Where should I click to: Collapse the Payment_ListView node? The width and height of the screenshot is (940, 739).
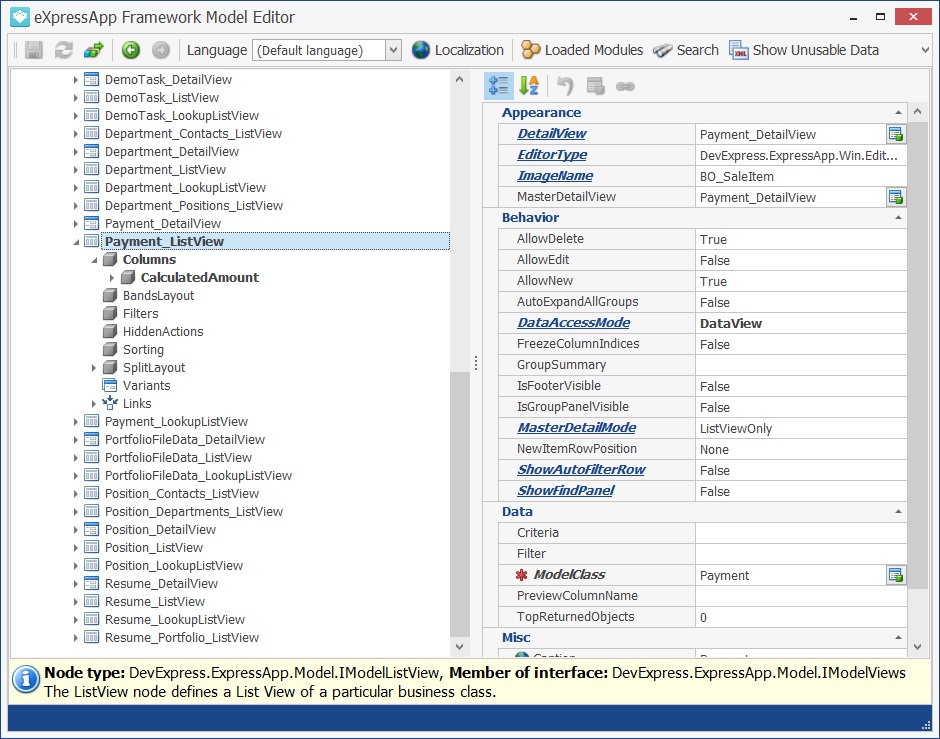[76, 242]
